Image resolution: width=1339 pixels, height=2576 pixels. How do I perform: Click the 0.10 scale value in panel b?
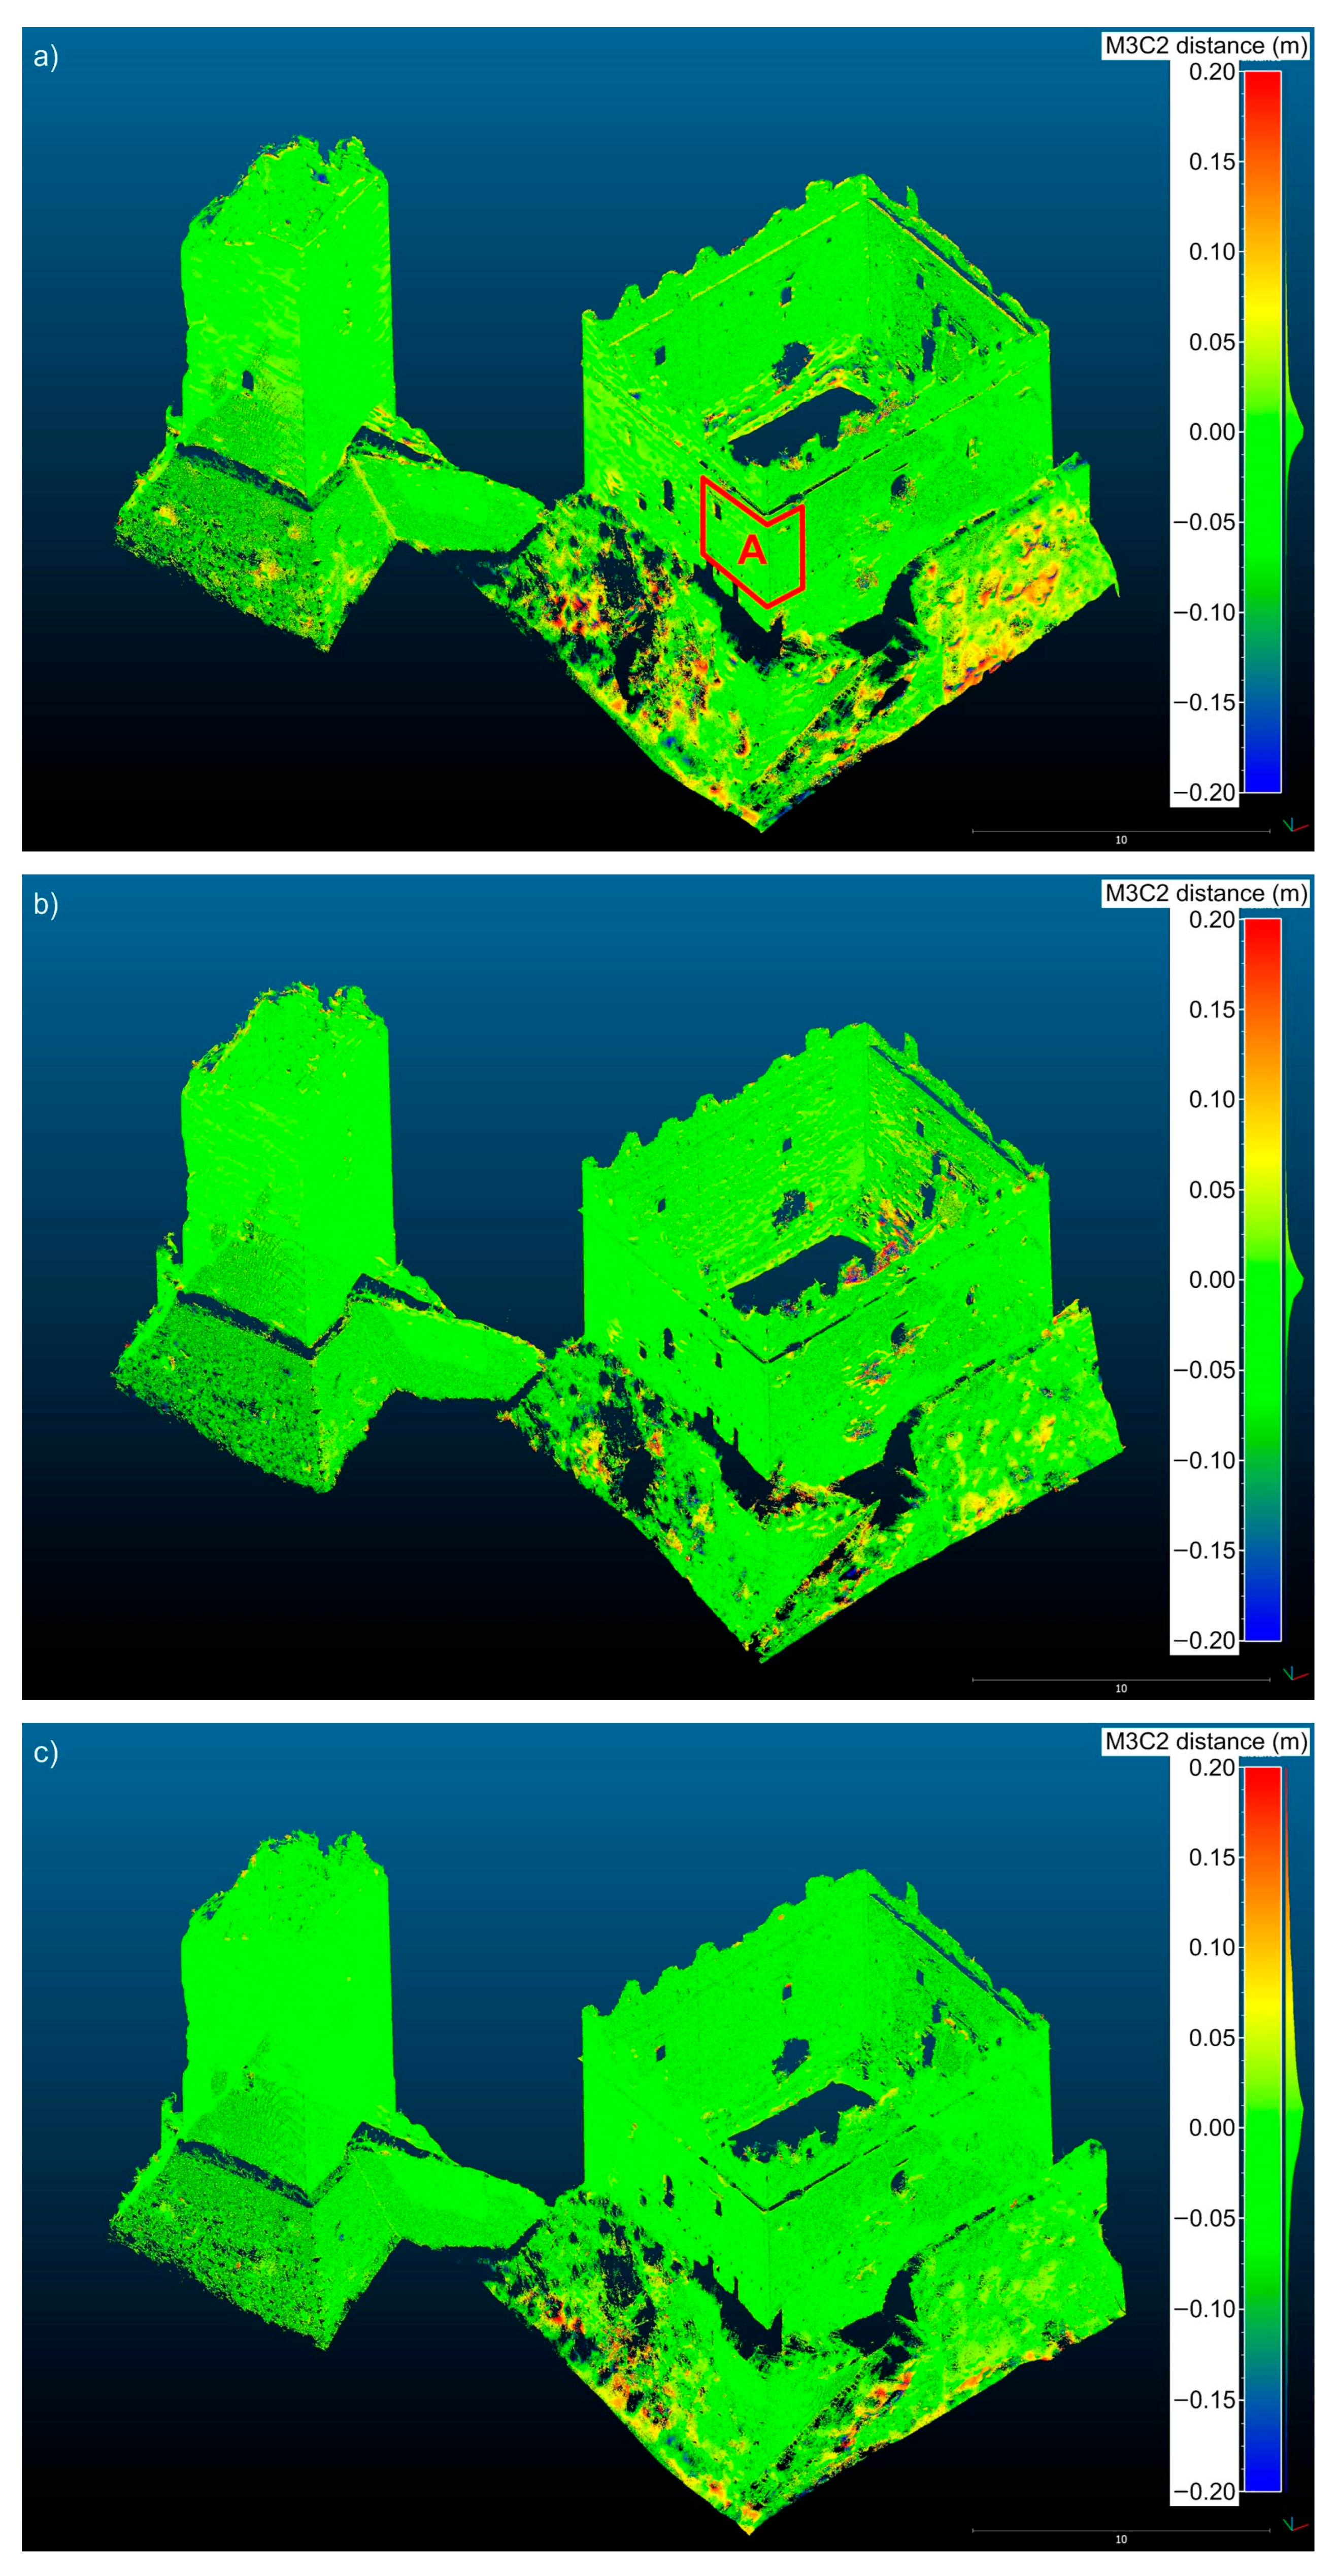pos(1212,1099)
